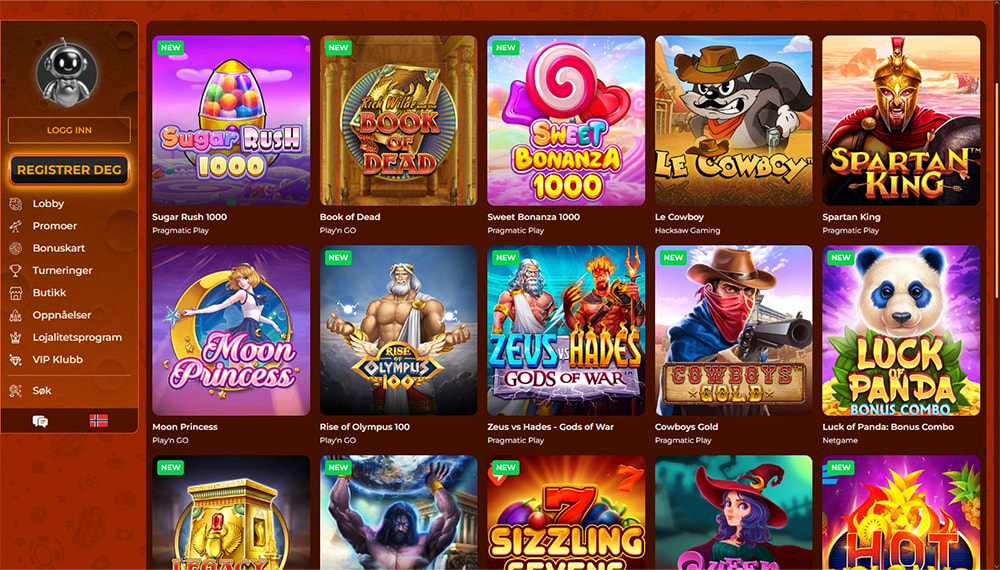Open the Sugar Rush 1000 game thumbnail

(231, 121)
